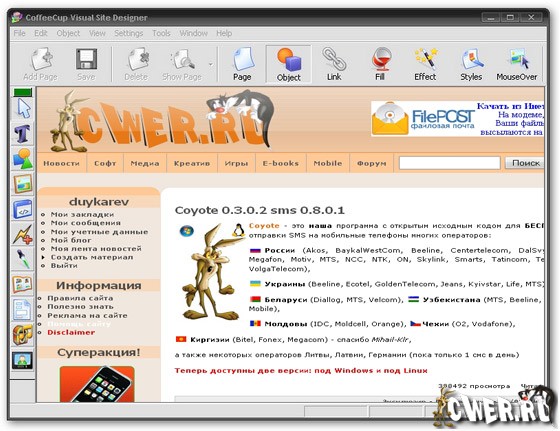
Task: Click the red Disclaimer link
Action: pos(71,332)
